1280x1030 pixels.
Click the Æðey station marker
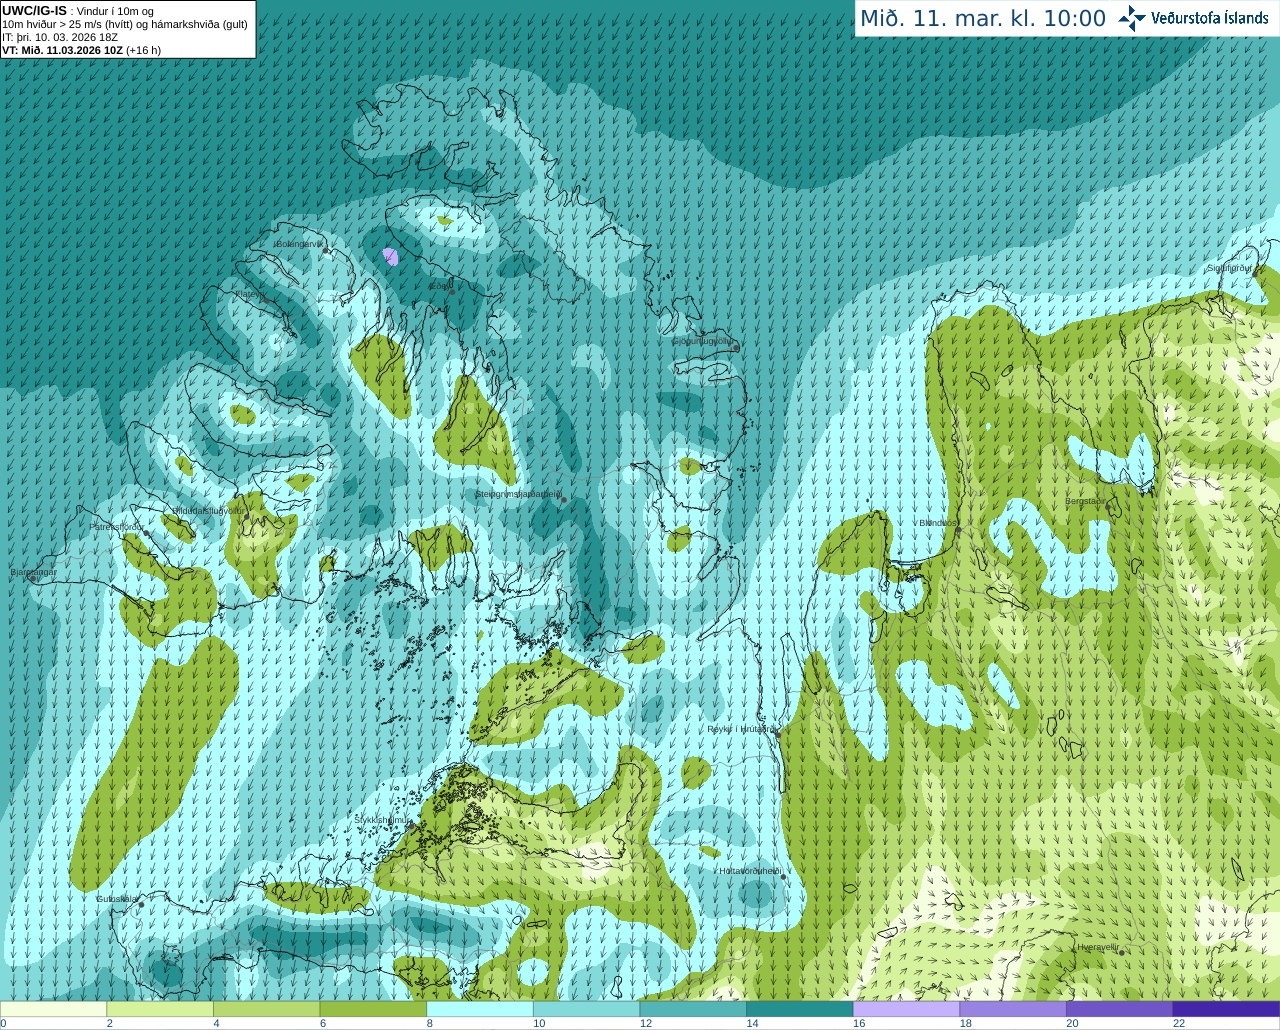point(452,291)
